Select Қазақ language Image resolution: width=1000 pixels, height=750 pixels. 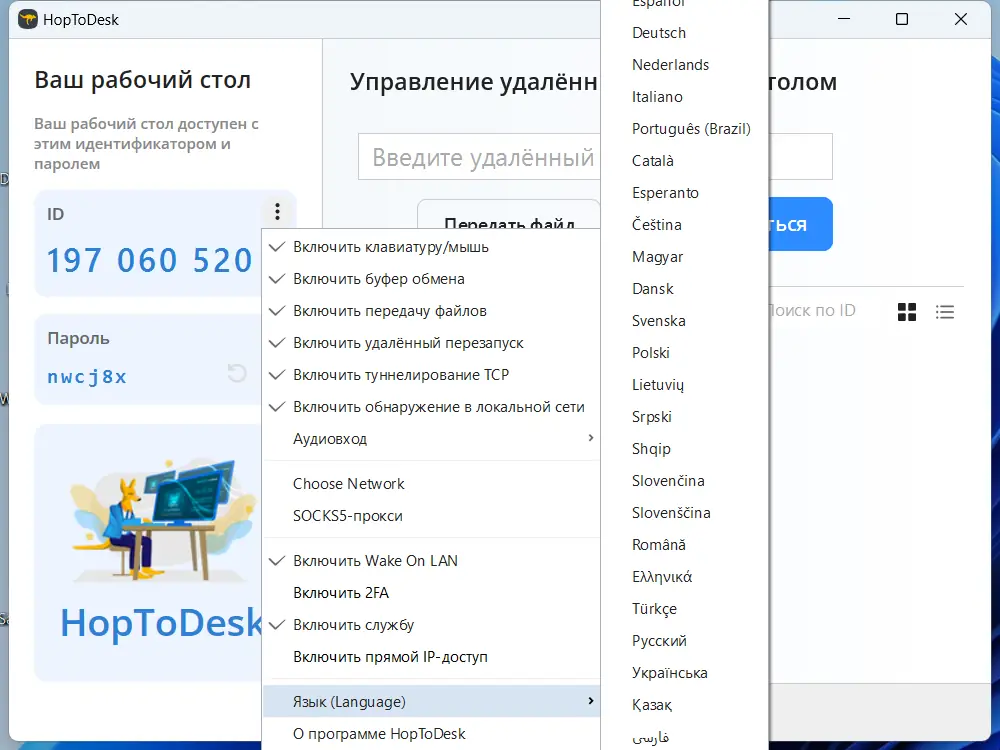coord(684,704)
